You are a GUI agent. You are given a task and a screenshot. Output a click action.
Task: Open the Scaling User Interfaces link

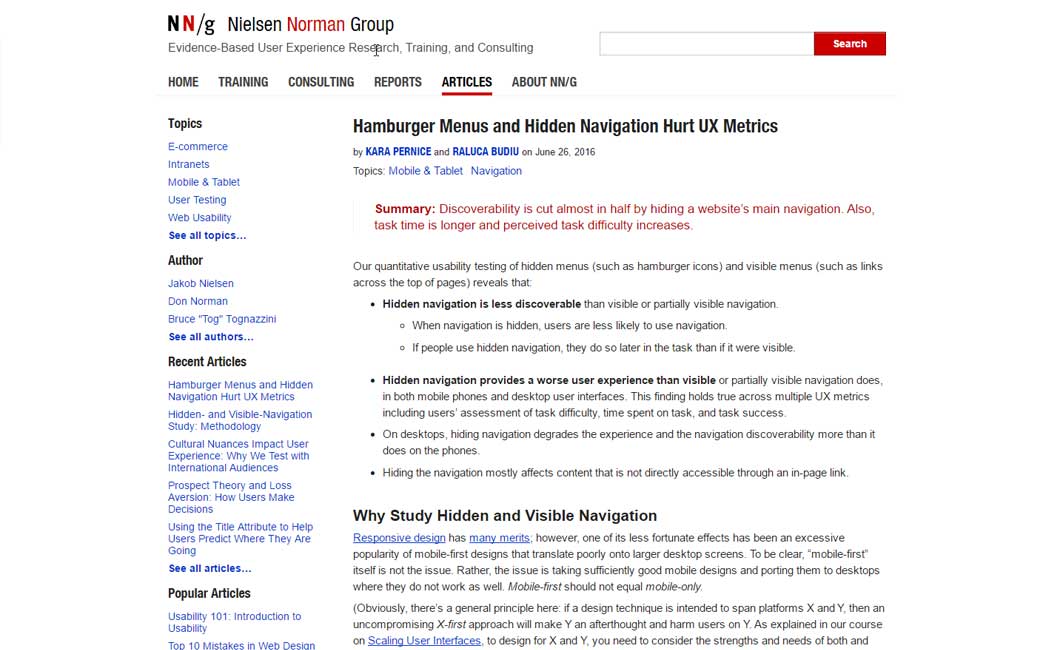pos(424,641)
